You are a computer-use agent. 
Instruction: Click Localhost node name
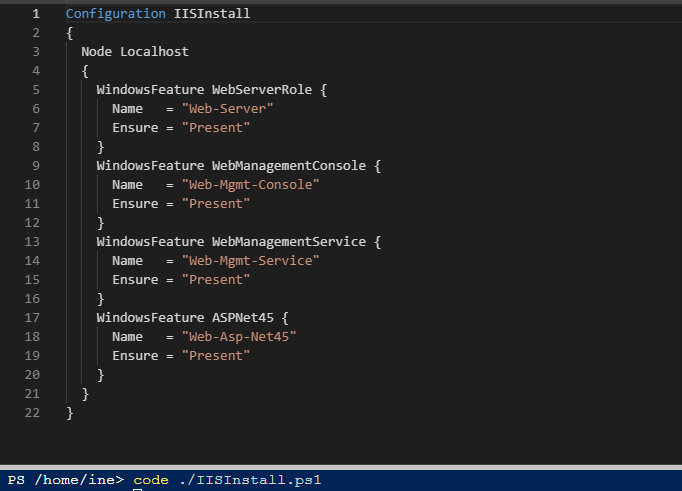[154, 52]
